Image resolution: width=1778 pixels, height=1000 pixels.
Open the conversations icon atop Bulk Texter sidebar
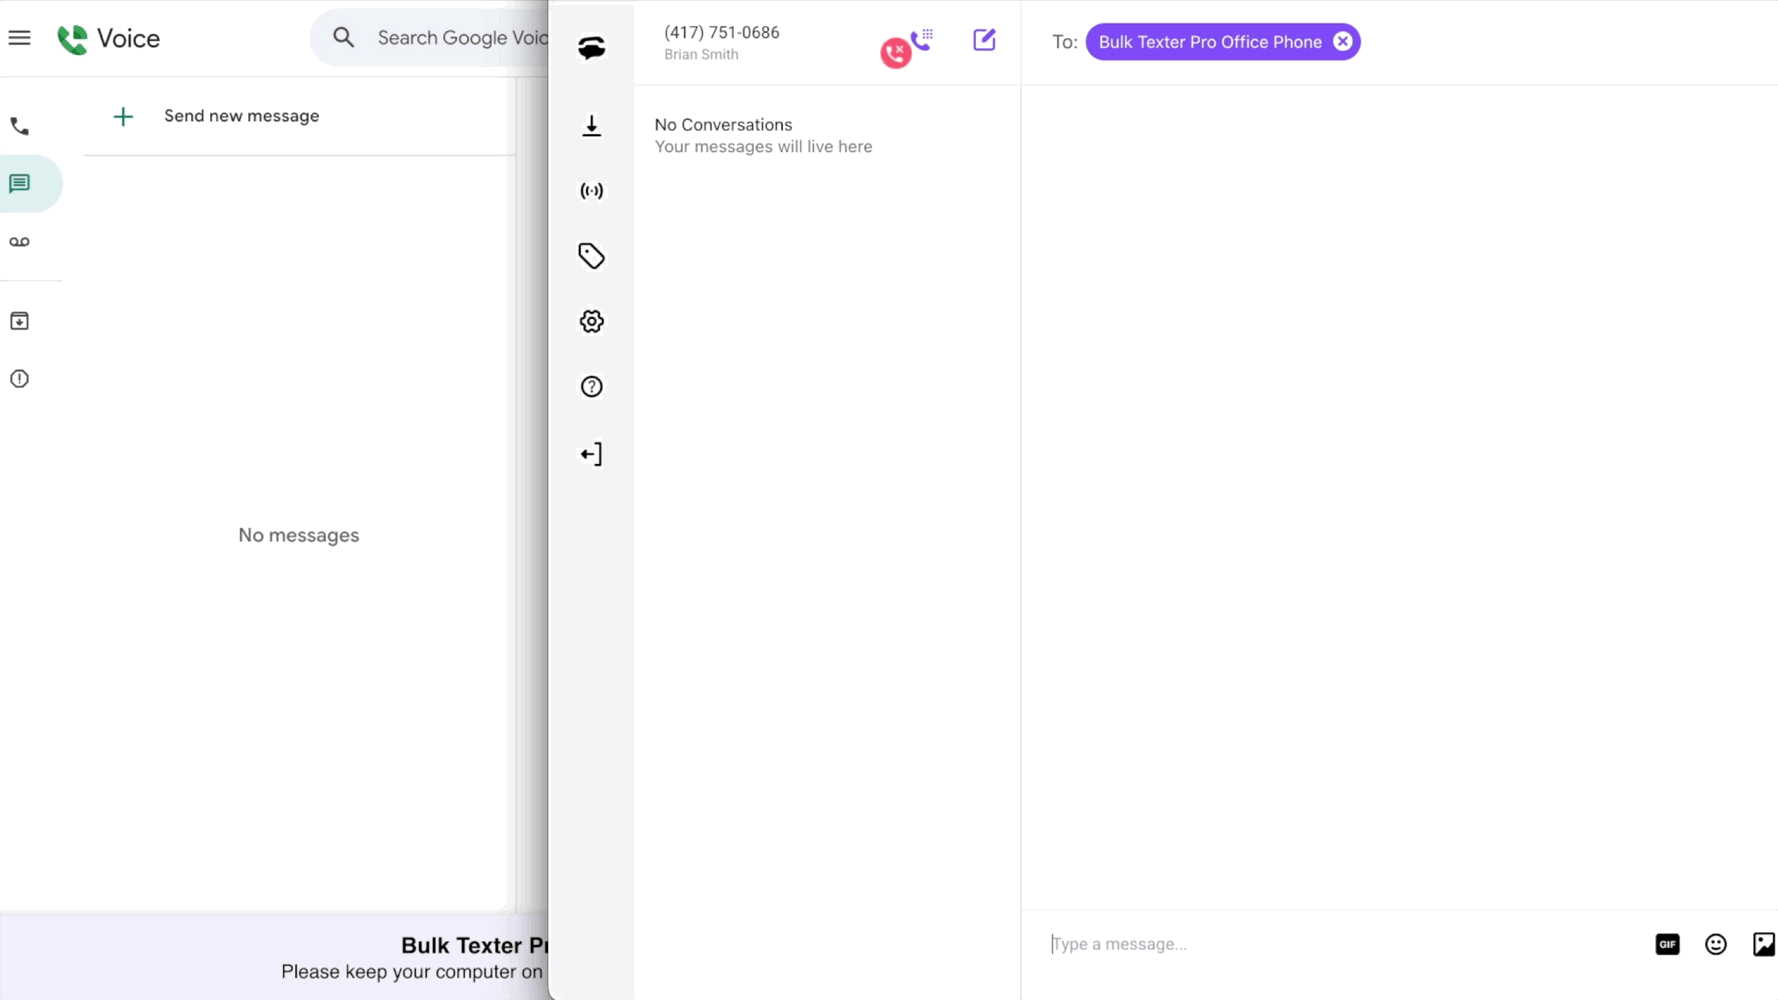pyautogui.click(x=591, y=47)
